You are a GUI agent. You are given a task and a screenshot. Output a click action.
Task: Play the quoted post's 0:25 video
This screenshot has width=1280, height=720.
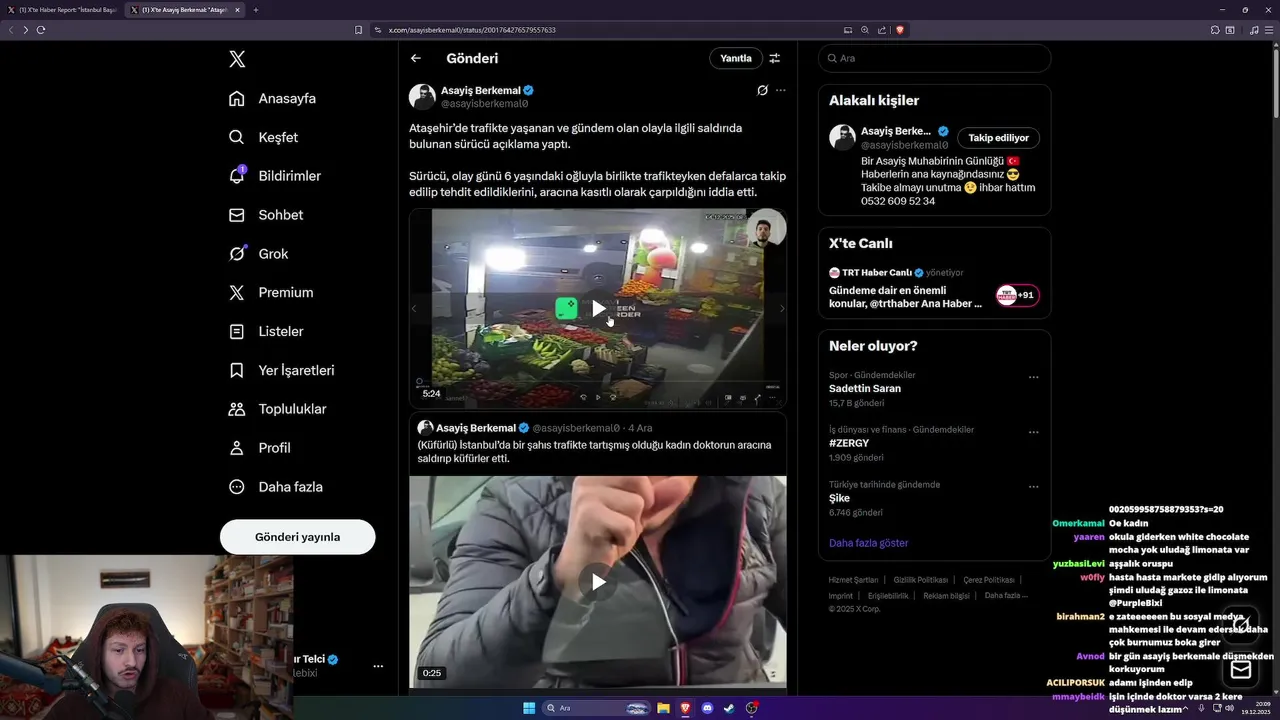[x=598, y=581]
